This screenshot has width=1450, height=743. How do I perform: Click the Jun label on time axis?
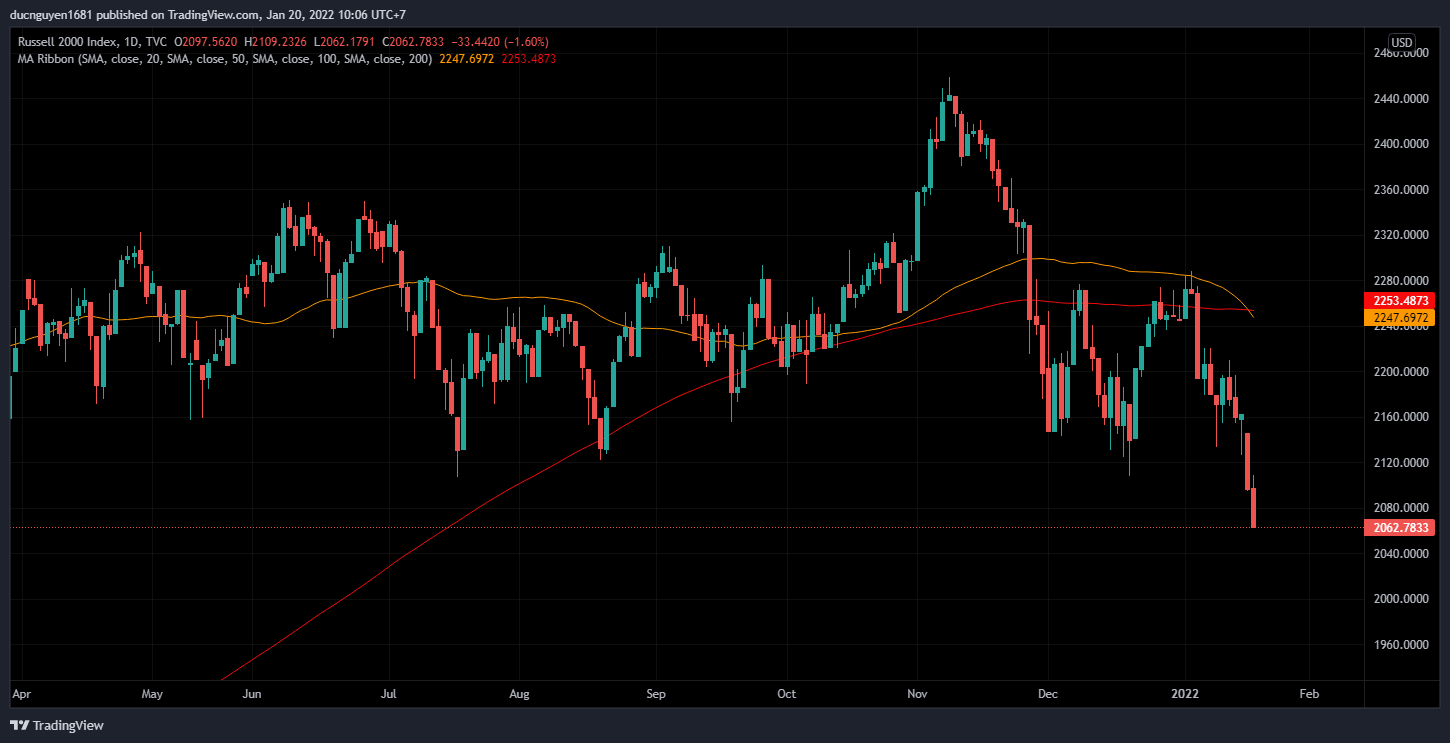coord(253,693)
